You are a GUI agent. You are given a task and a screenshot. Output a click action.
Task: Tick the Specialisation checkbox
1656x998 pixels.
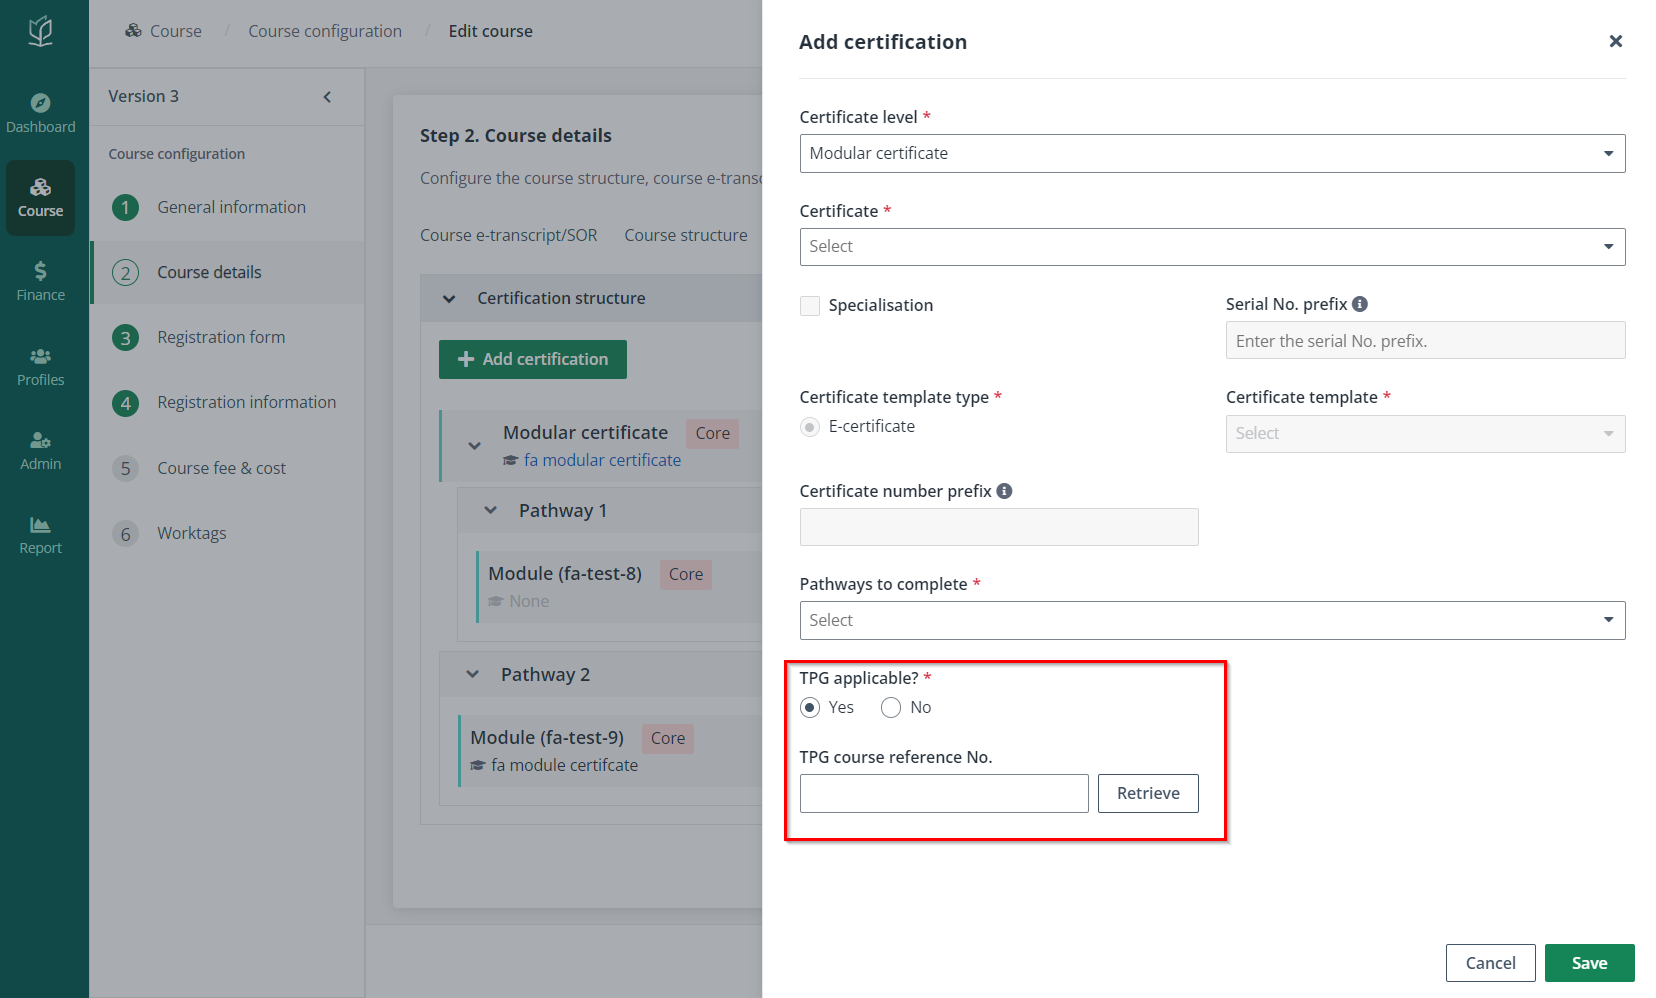810,306
